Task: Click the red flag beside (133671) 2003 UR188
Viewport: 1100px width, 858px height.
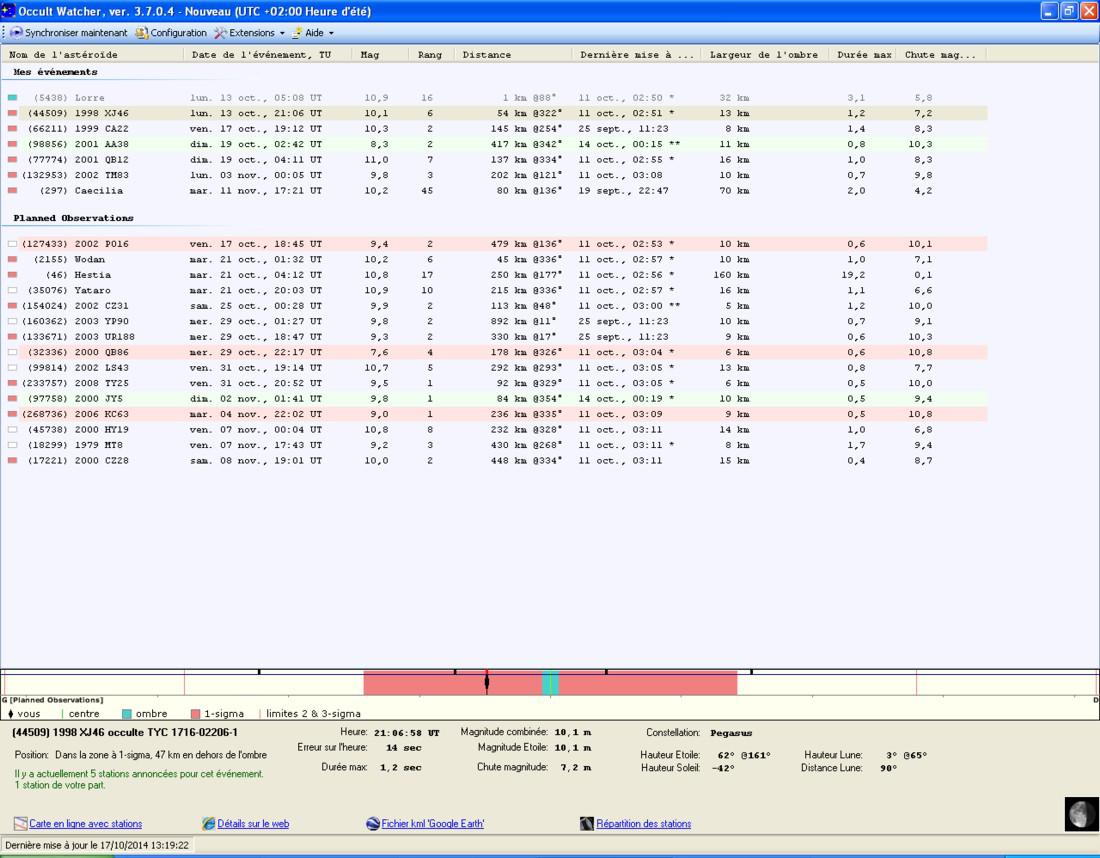Action: 13,337
